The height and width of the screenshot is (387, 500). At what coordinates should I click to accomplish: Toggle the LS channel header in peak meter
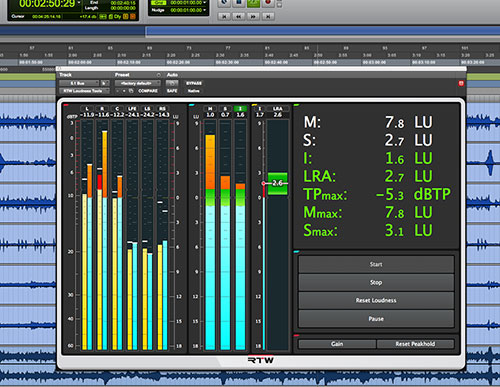pos(147,109)
